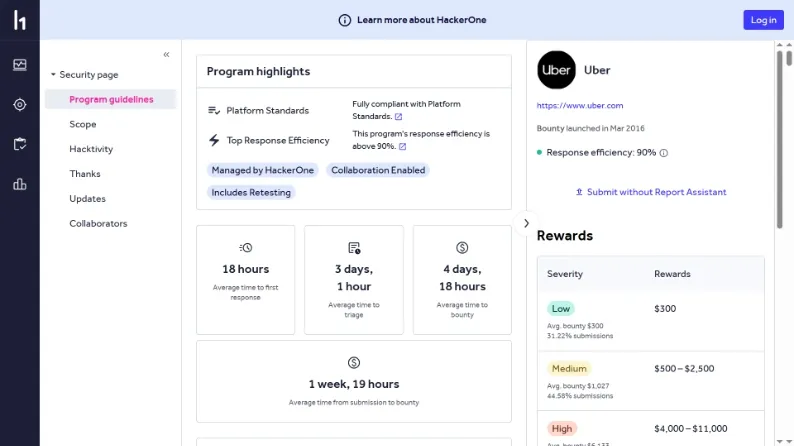The image size is (794, 446).
Task: Open the dashboard chart icon in sidebar
Action: click(x=20, y=65)
